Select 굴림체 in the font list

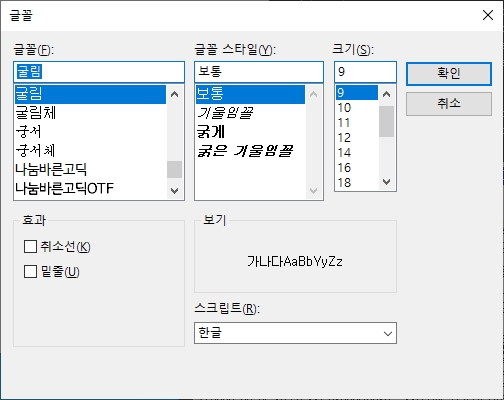tap(90, 113)
